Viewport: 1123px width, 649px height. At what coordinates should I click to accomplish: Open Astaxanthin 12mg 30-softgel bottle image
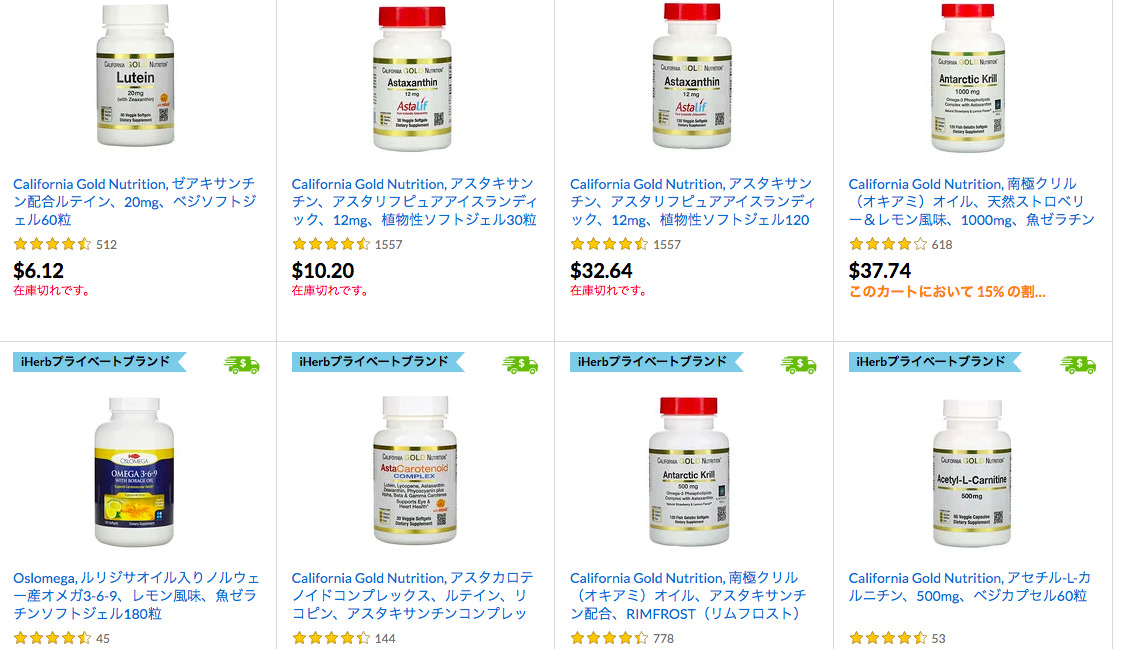[x=413, y=77]
